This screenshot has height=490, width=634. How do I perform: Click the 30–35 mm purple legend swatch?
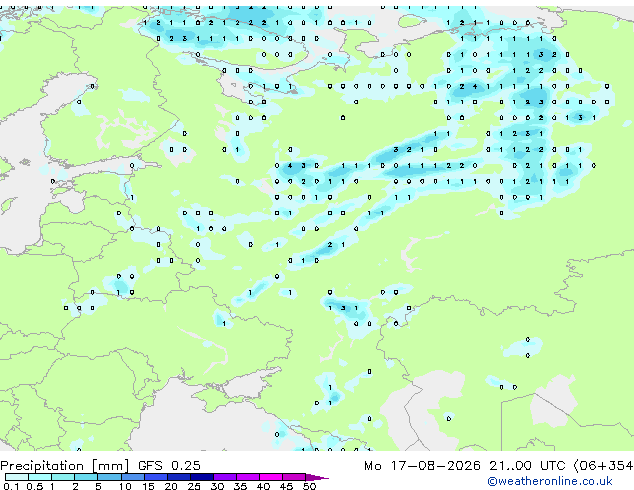tap(224, 477)
